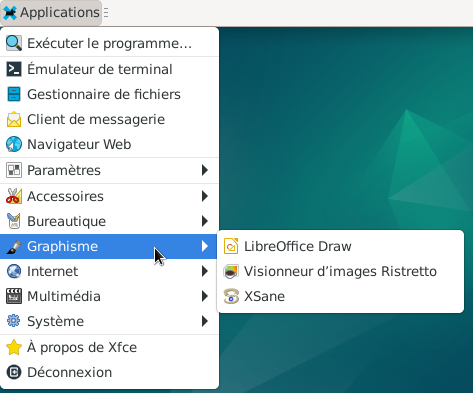Click the Déconnexion logout entry
Screen dimensions: 473x393
click(109, 372)
